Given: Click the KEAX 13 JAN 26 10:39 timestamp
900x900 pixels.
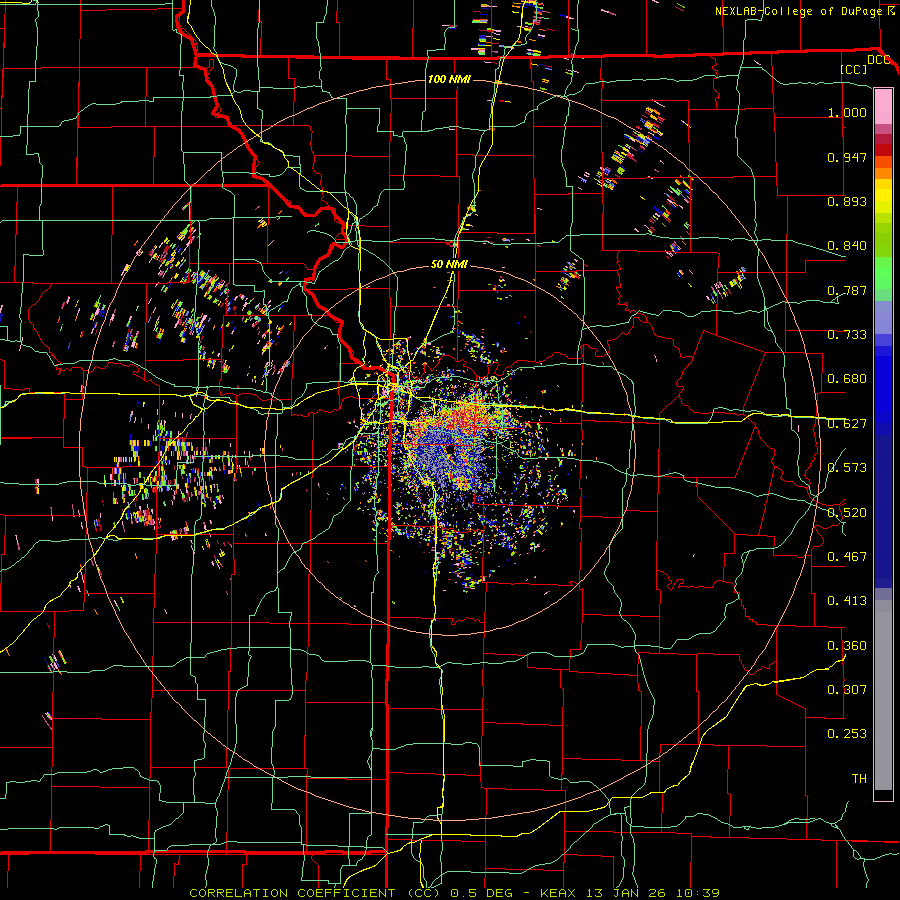Looking at the screenshot, I should pyautogui.click(x=630, y=893).
